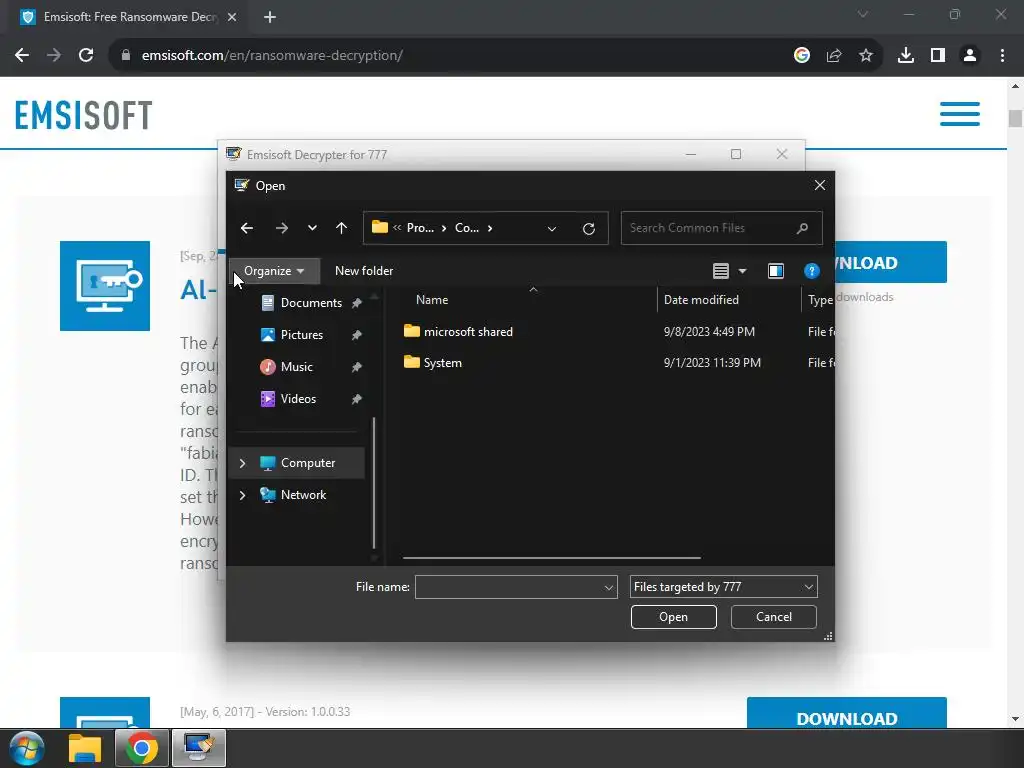Open Chrome profile menu
The height and width of the screenshot is (768, 1024).
970,56
